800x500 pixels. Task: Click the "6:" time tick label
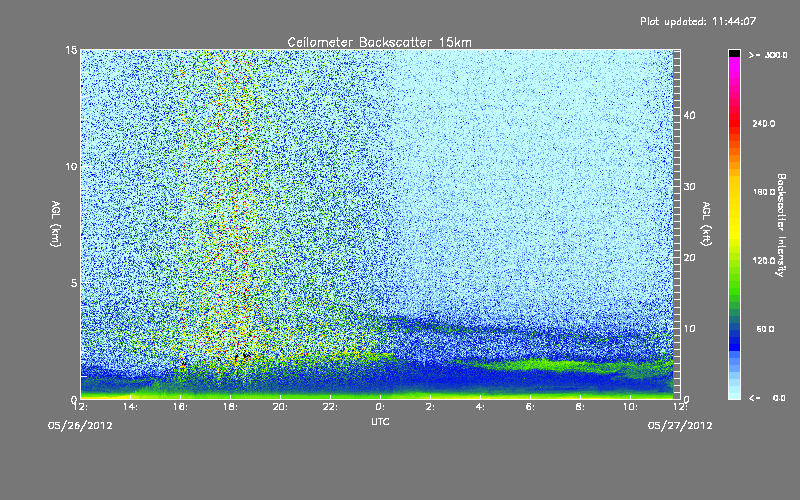[530, 407]
